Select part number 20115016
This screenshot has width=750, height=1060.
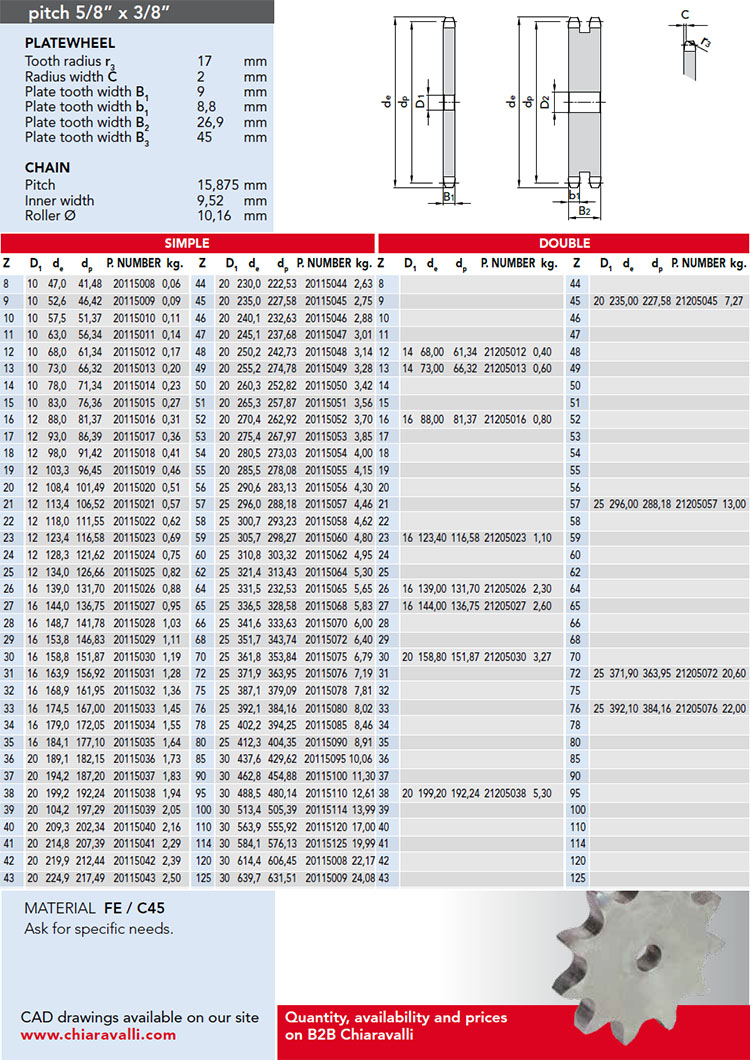[x=135, y=422]
